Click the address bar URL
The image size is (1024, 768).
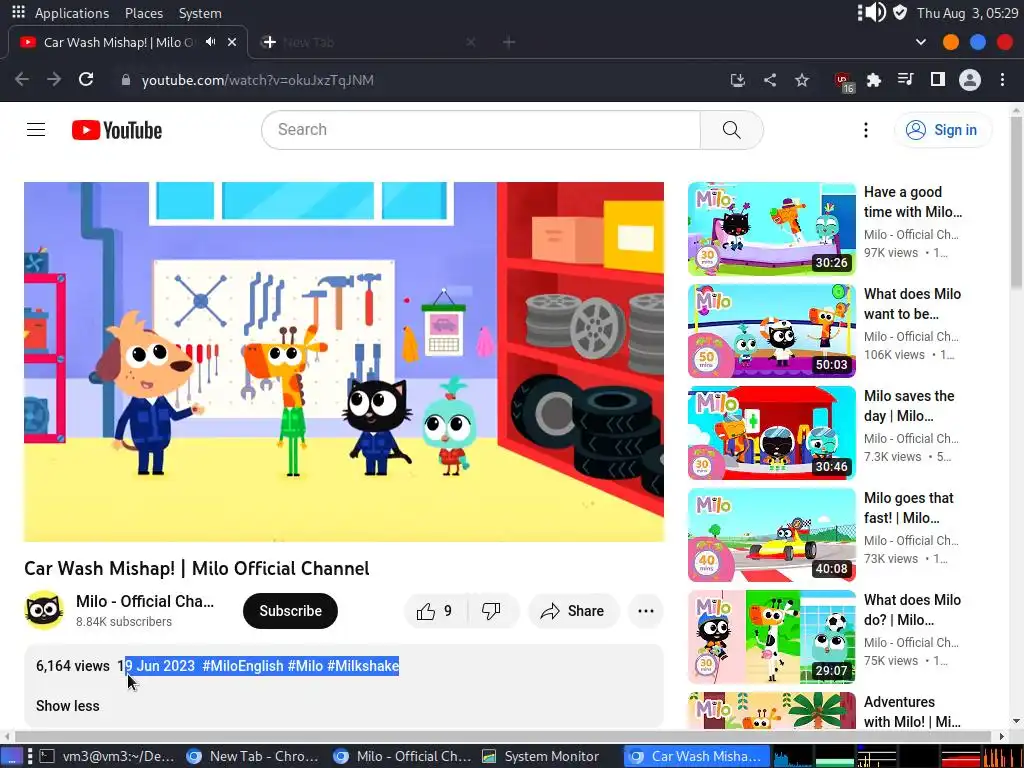[257, 80]
